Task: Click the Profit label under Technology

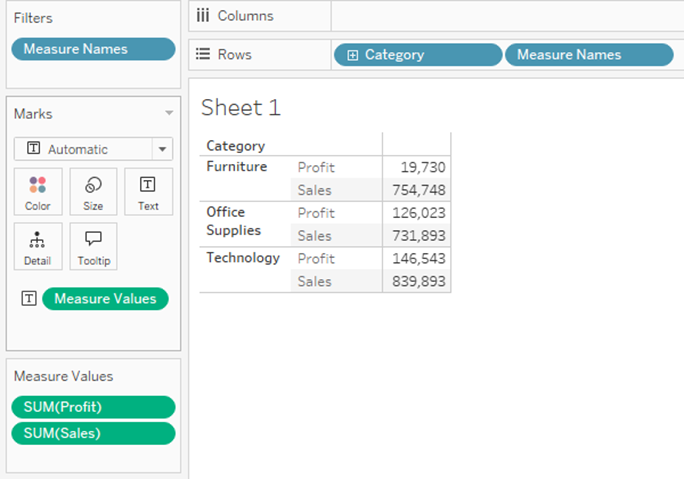Action: pyautogui.click(x=316, y=259)
